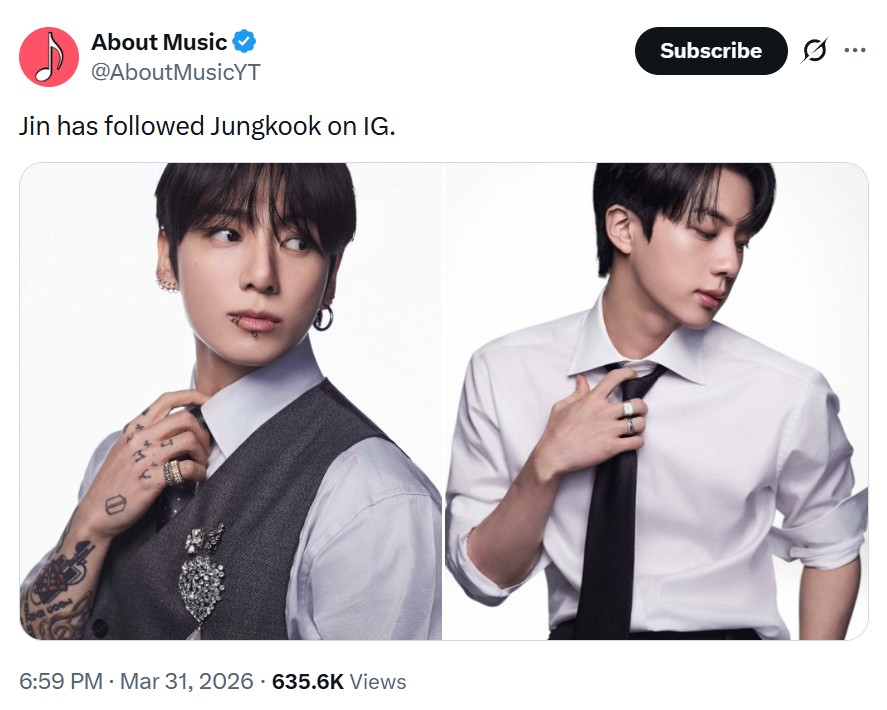The image size is (887, 710).
Task: Open the right photo with black tie
Action: [x=656, y=400]
